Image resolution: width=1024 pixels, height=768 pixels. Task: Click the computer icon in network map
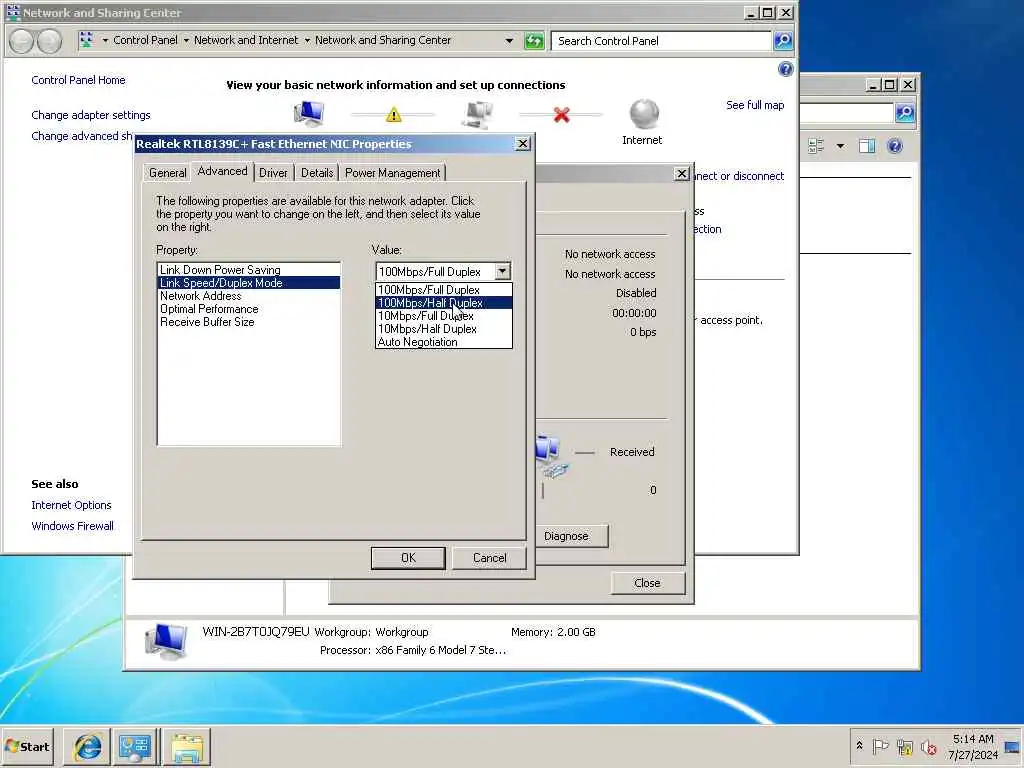click(309, 114)
